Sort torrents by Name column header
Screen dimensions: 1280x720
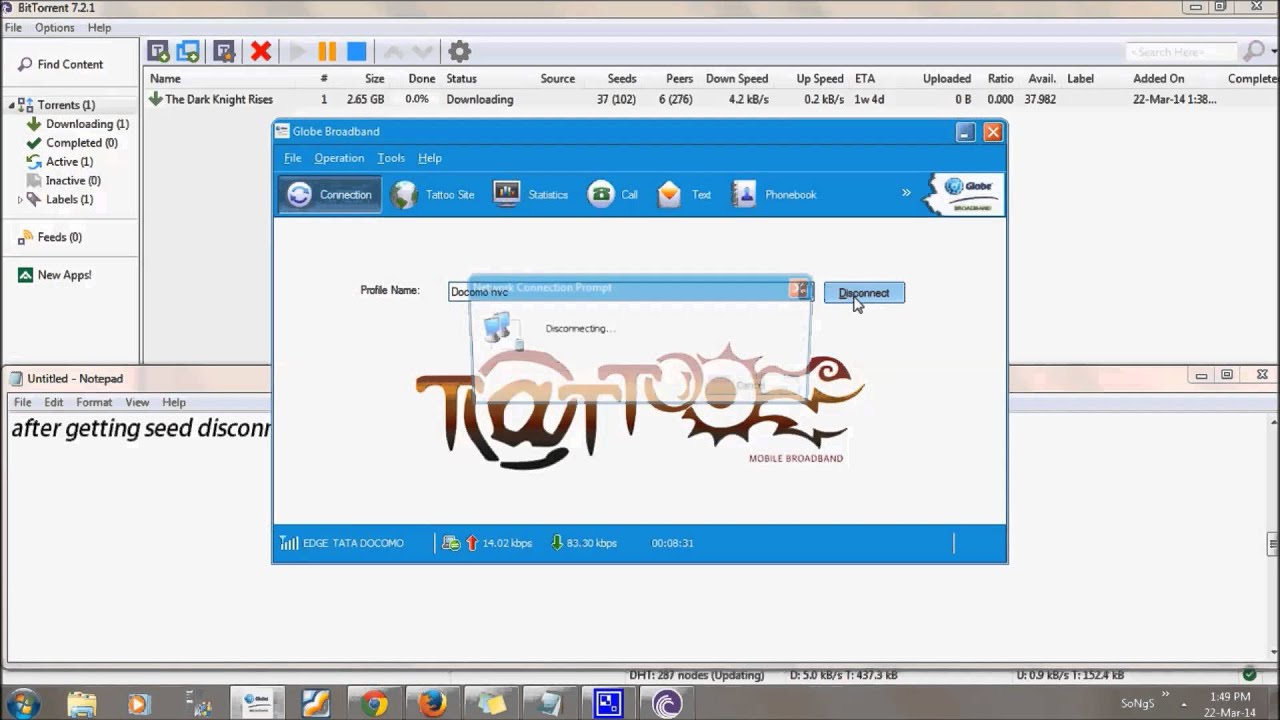[x=165, y=78]
